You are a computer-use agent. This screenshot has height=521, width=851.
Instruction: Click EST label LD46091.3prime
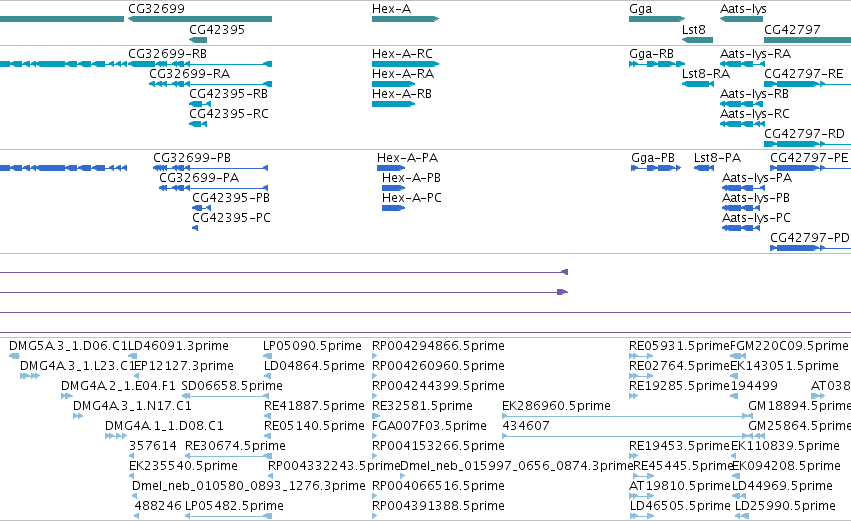[x=178, y=346]
